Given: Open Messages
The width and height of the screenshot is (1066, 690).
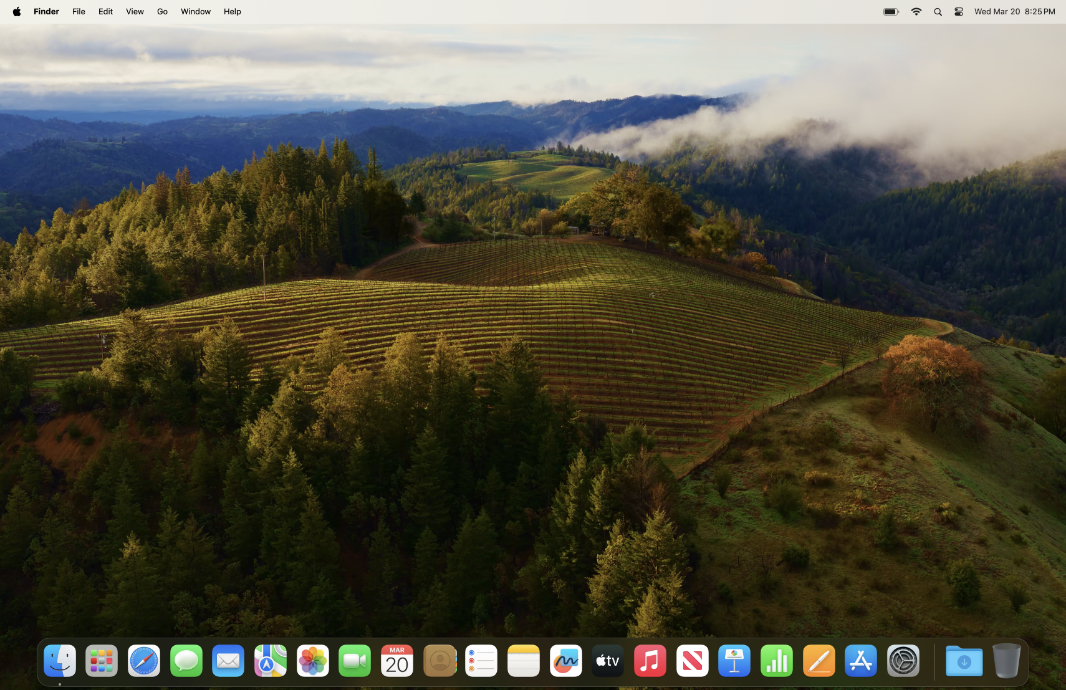Looking at the screenshot, I should click(186, 660).
